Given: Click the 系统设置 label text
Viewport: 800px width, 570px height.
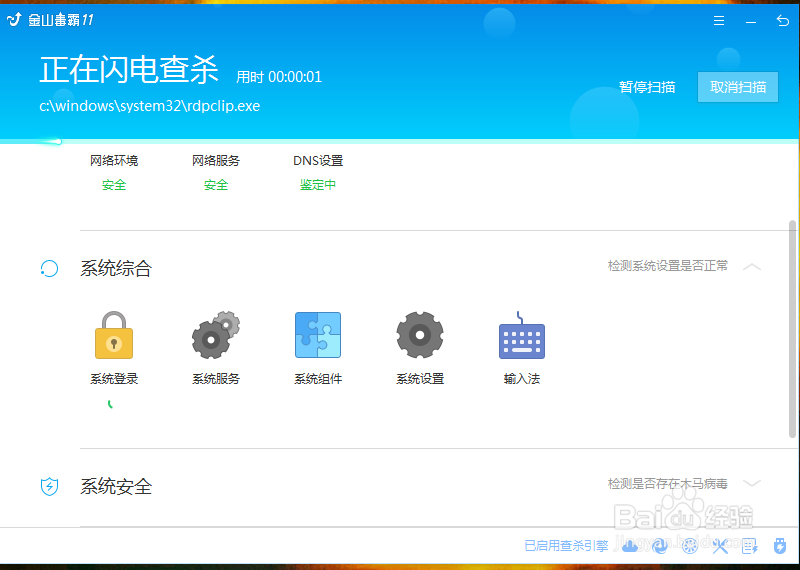Looking at the screenshot, I should [x=420, y=379].
